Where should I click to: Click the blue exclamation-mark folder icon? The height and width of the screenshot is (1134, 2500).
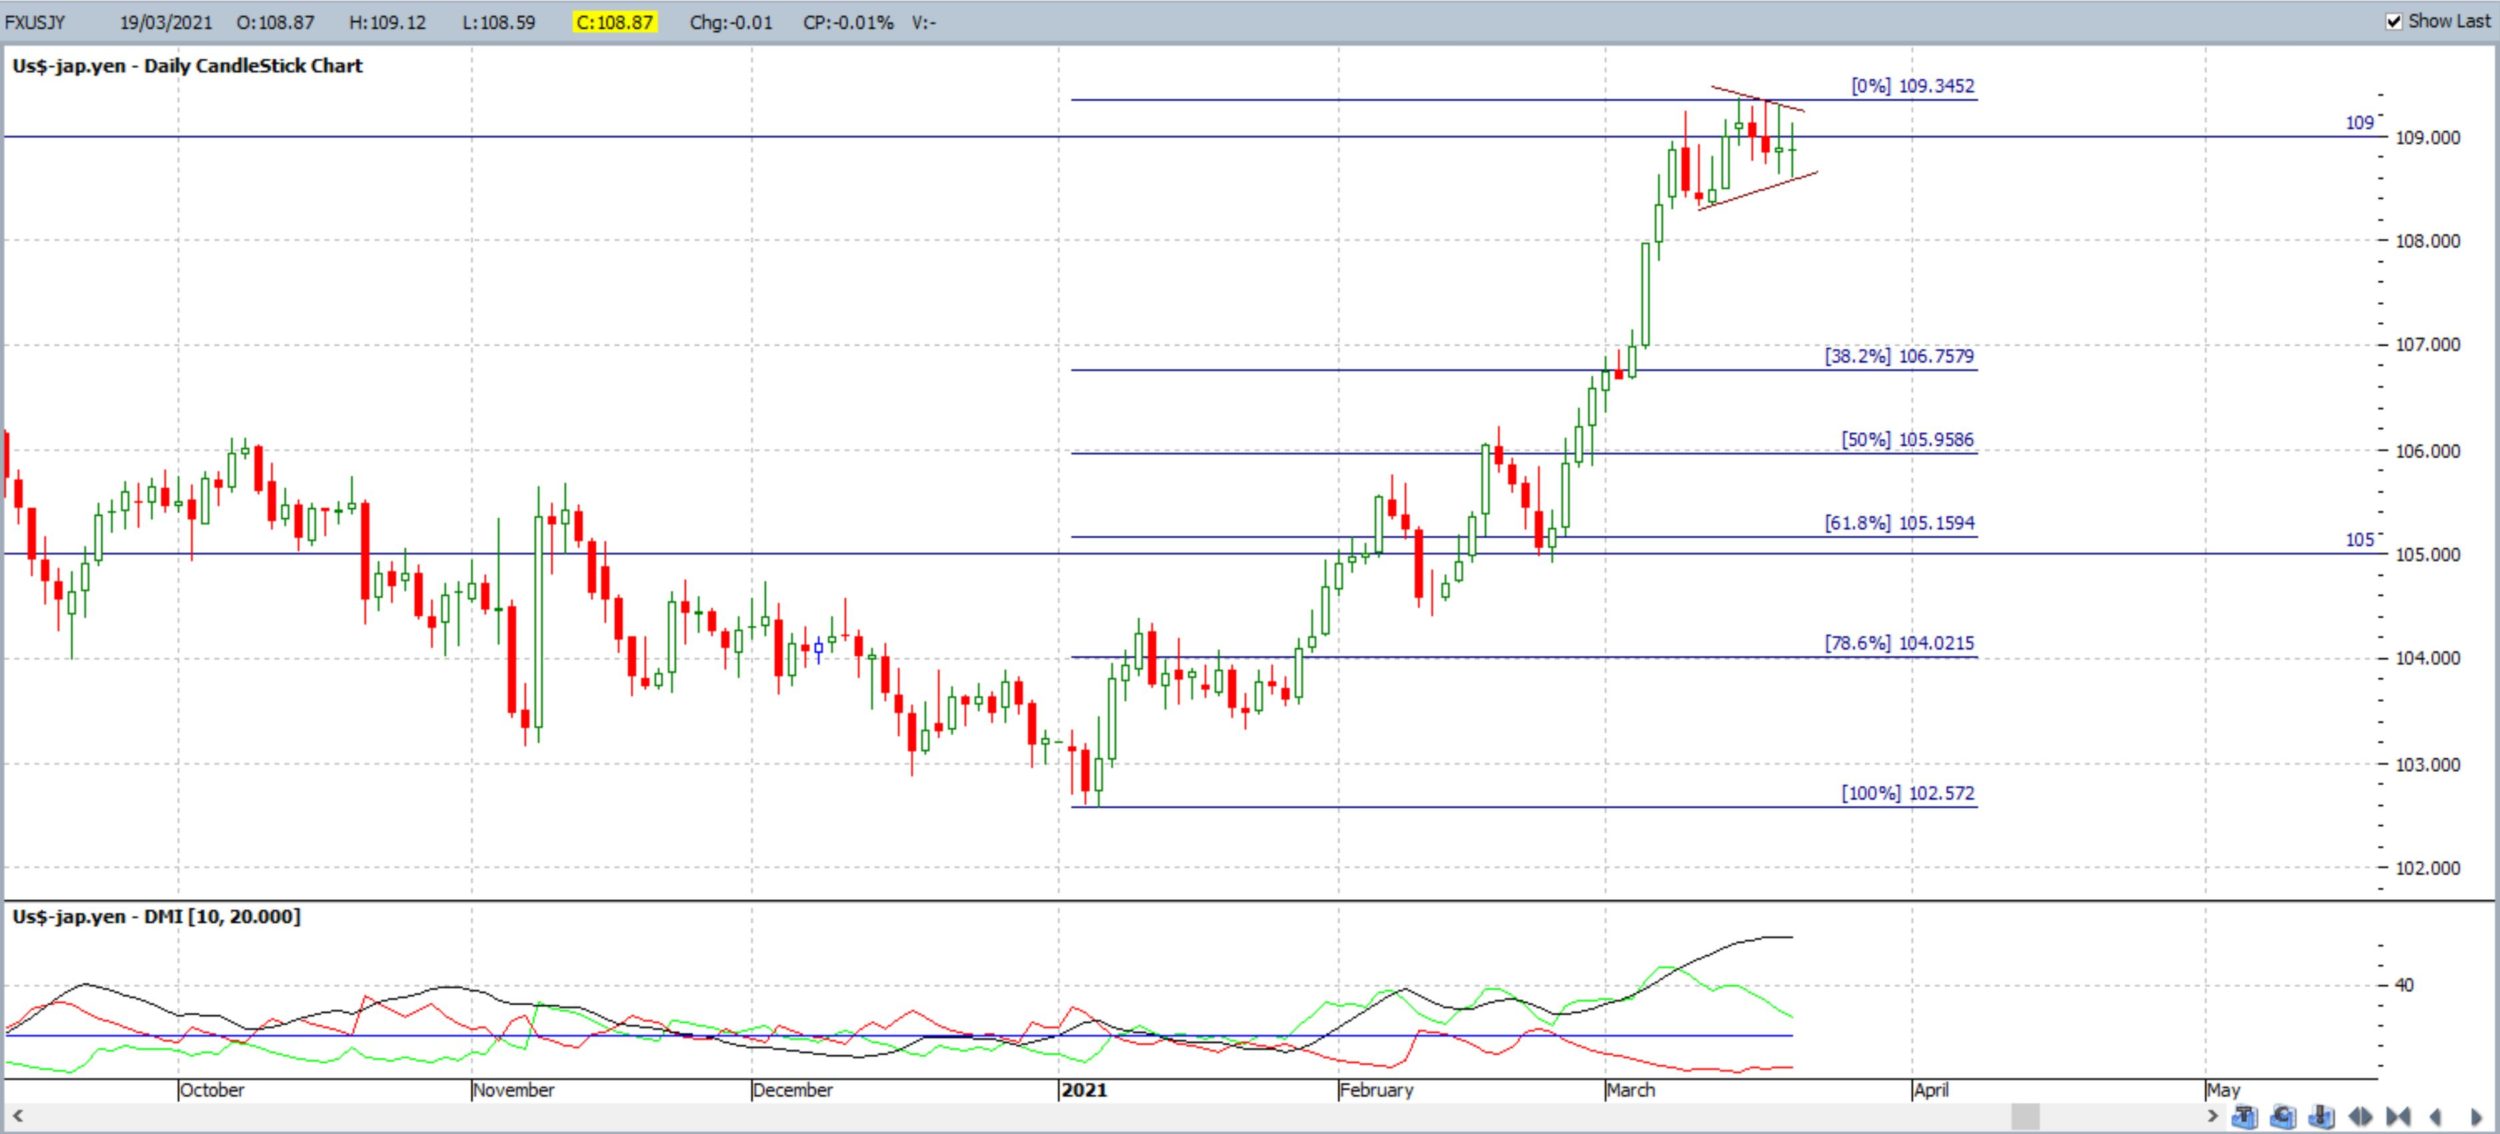[x=2322, y=1116]
